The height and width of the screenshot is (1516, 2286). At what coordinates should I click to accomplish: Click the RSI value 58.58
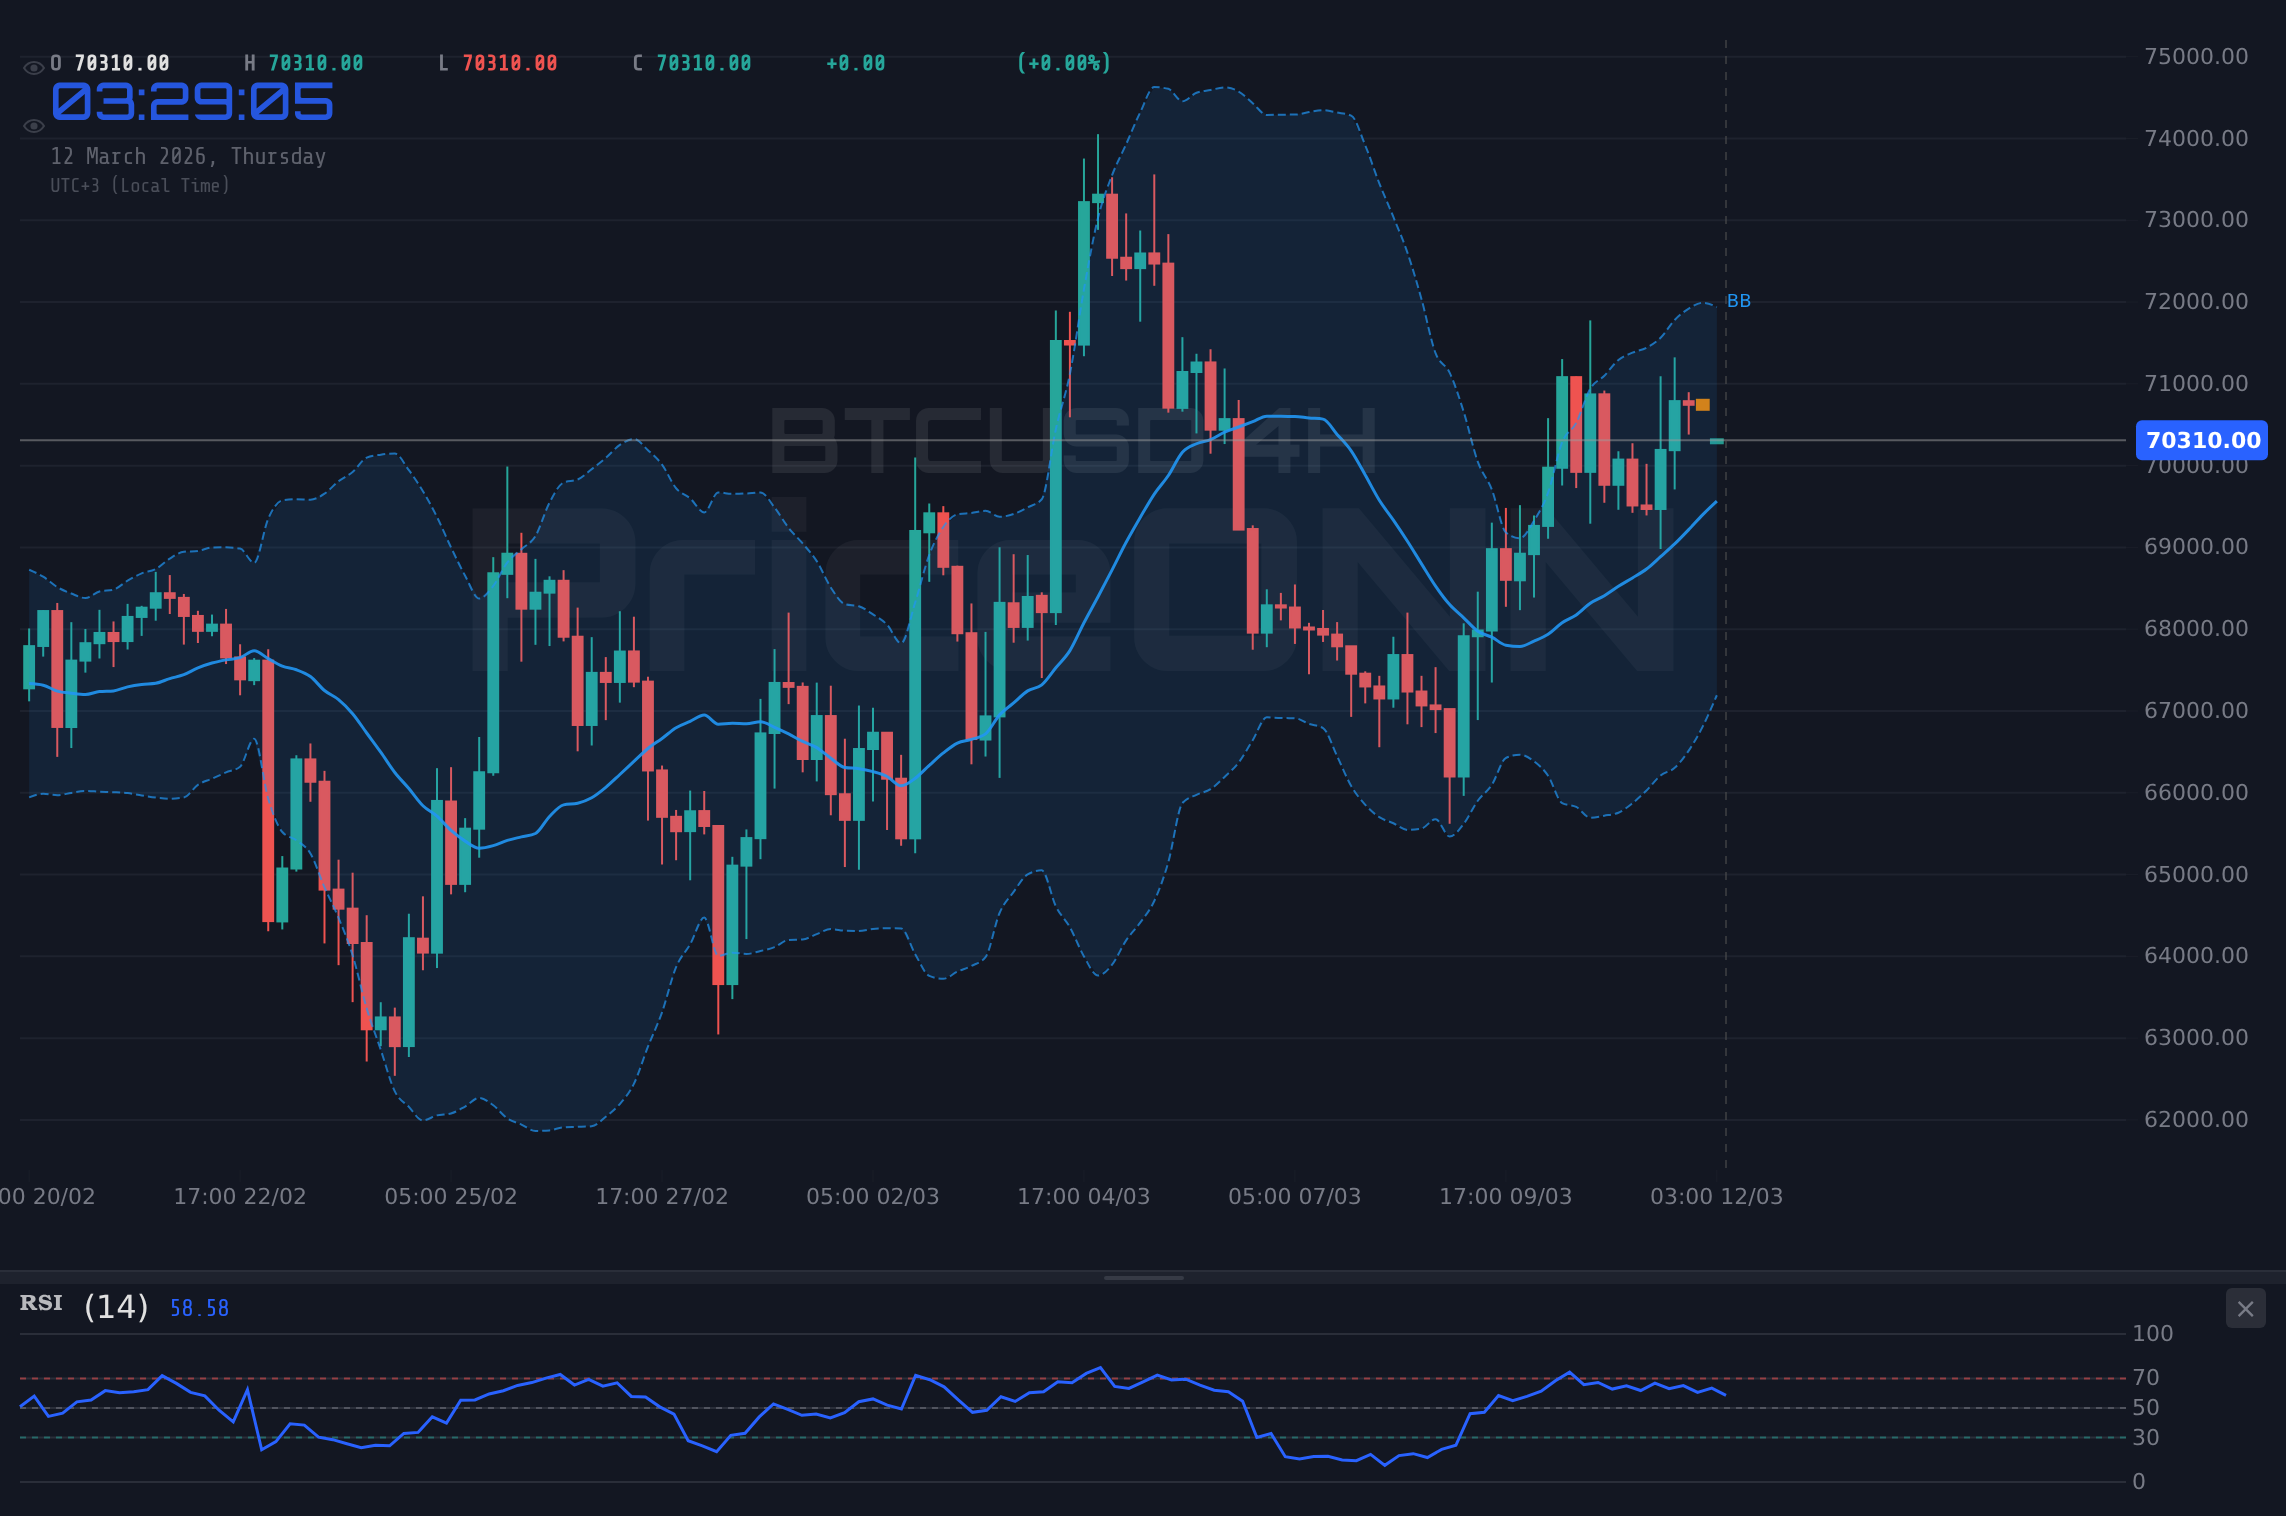pyautogui.click(x=199, y=1309)
